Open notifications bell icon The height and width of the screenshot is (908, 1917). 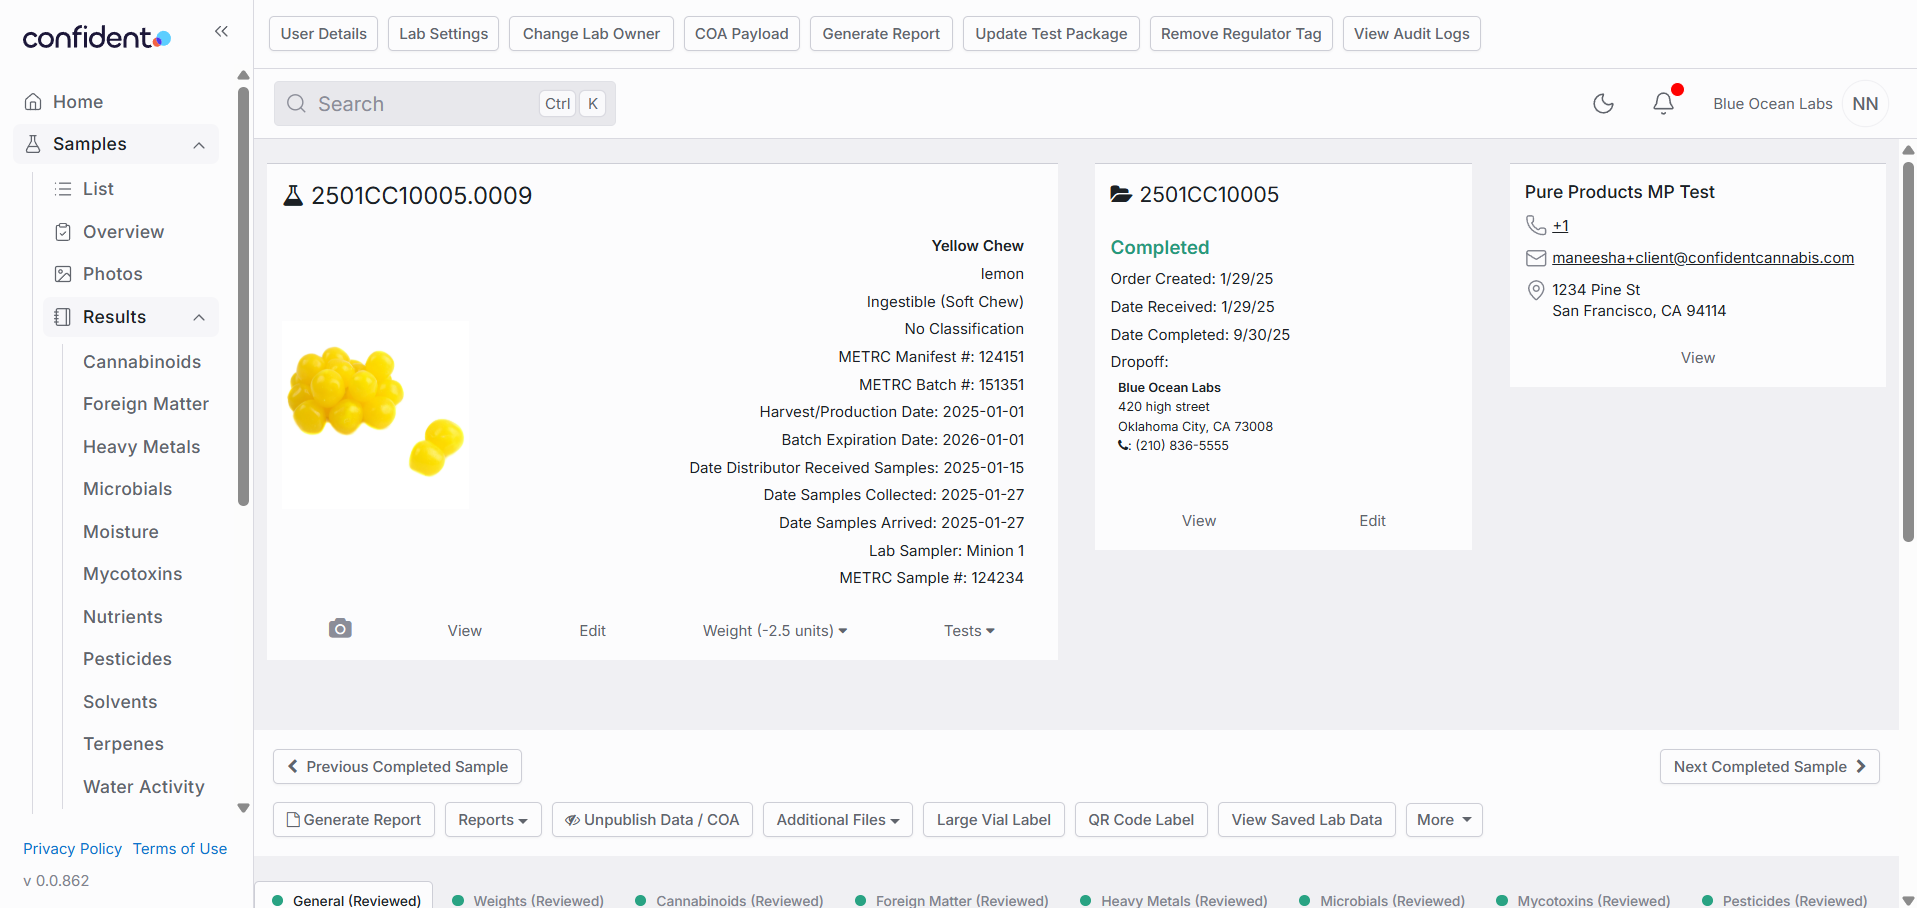point(1663,103)
